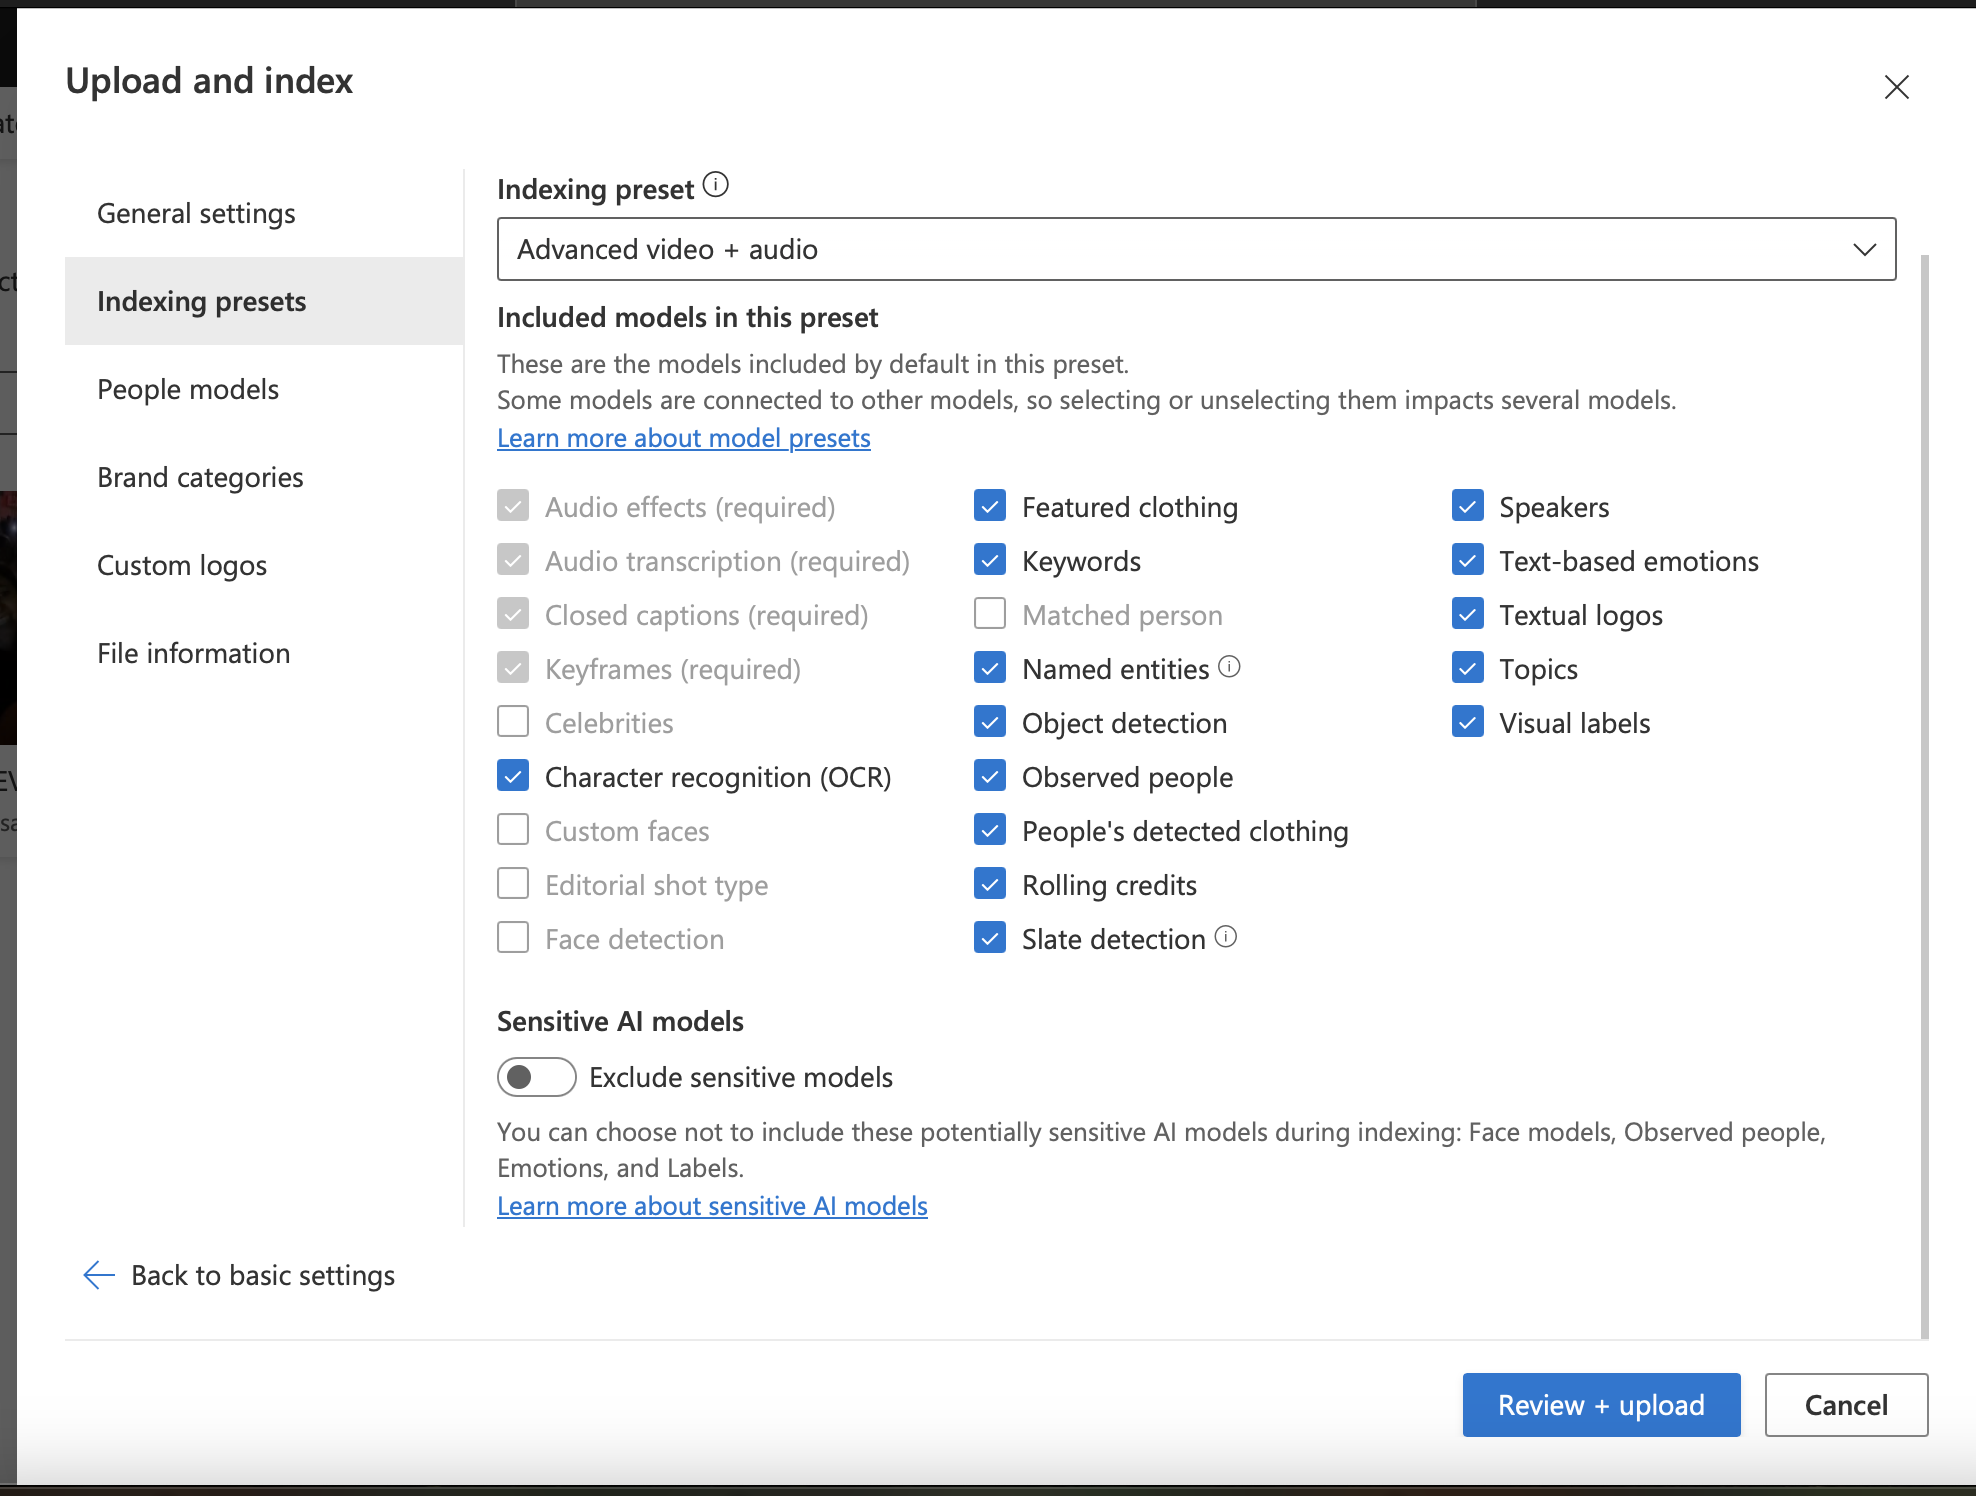Open the General settings tab
Image resolution: width=1976 pixels, height=1496 pixels.
(x=196, y=213)
